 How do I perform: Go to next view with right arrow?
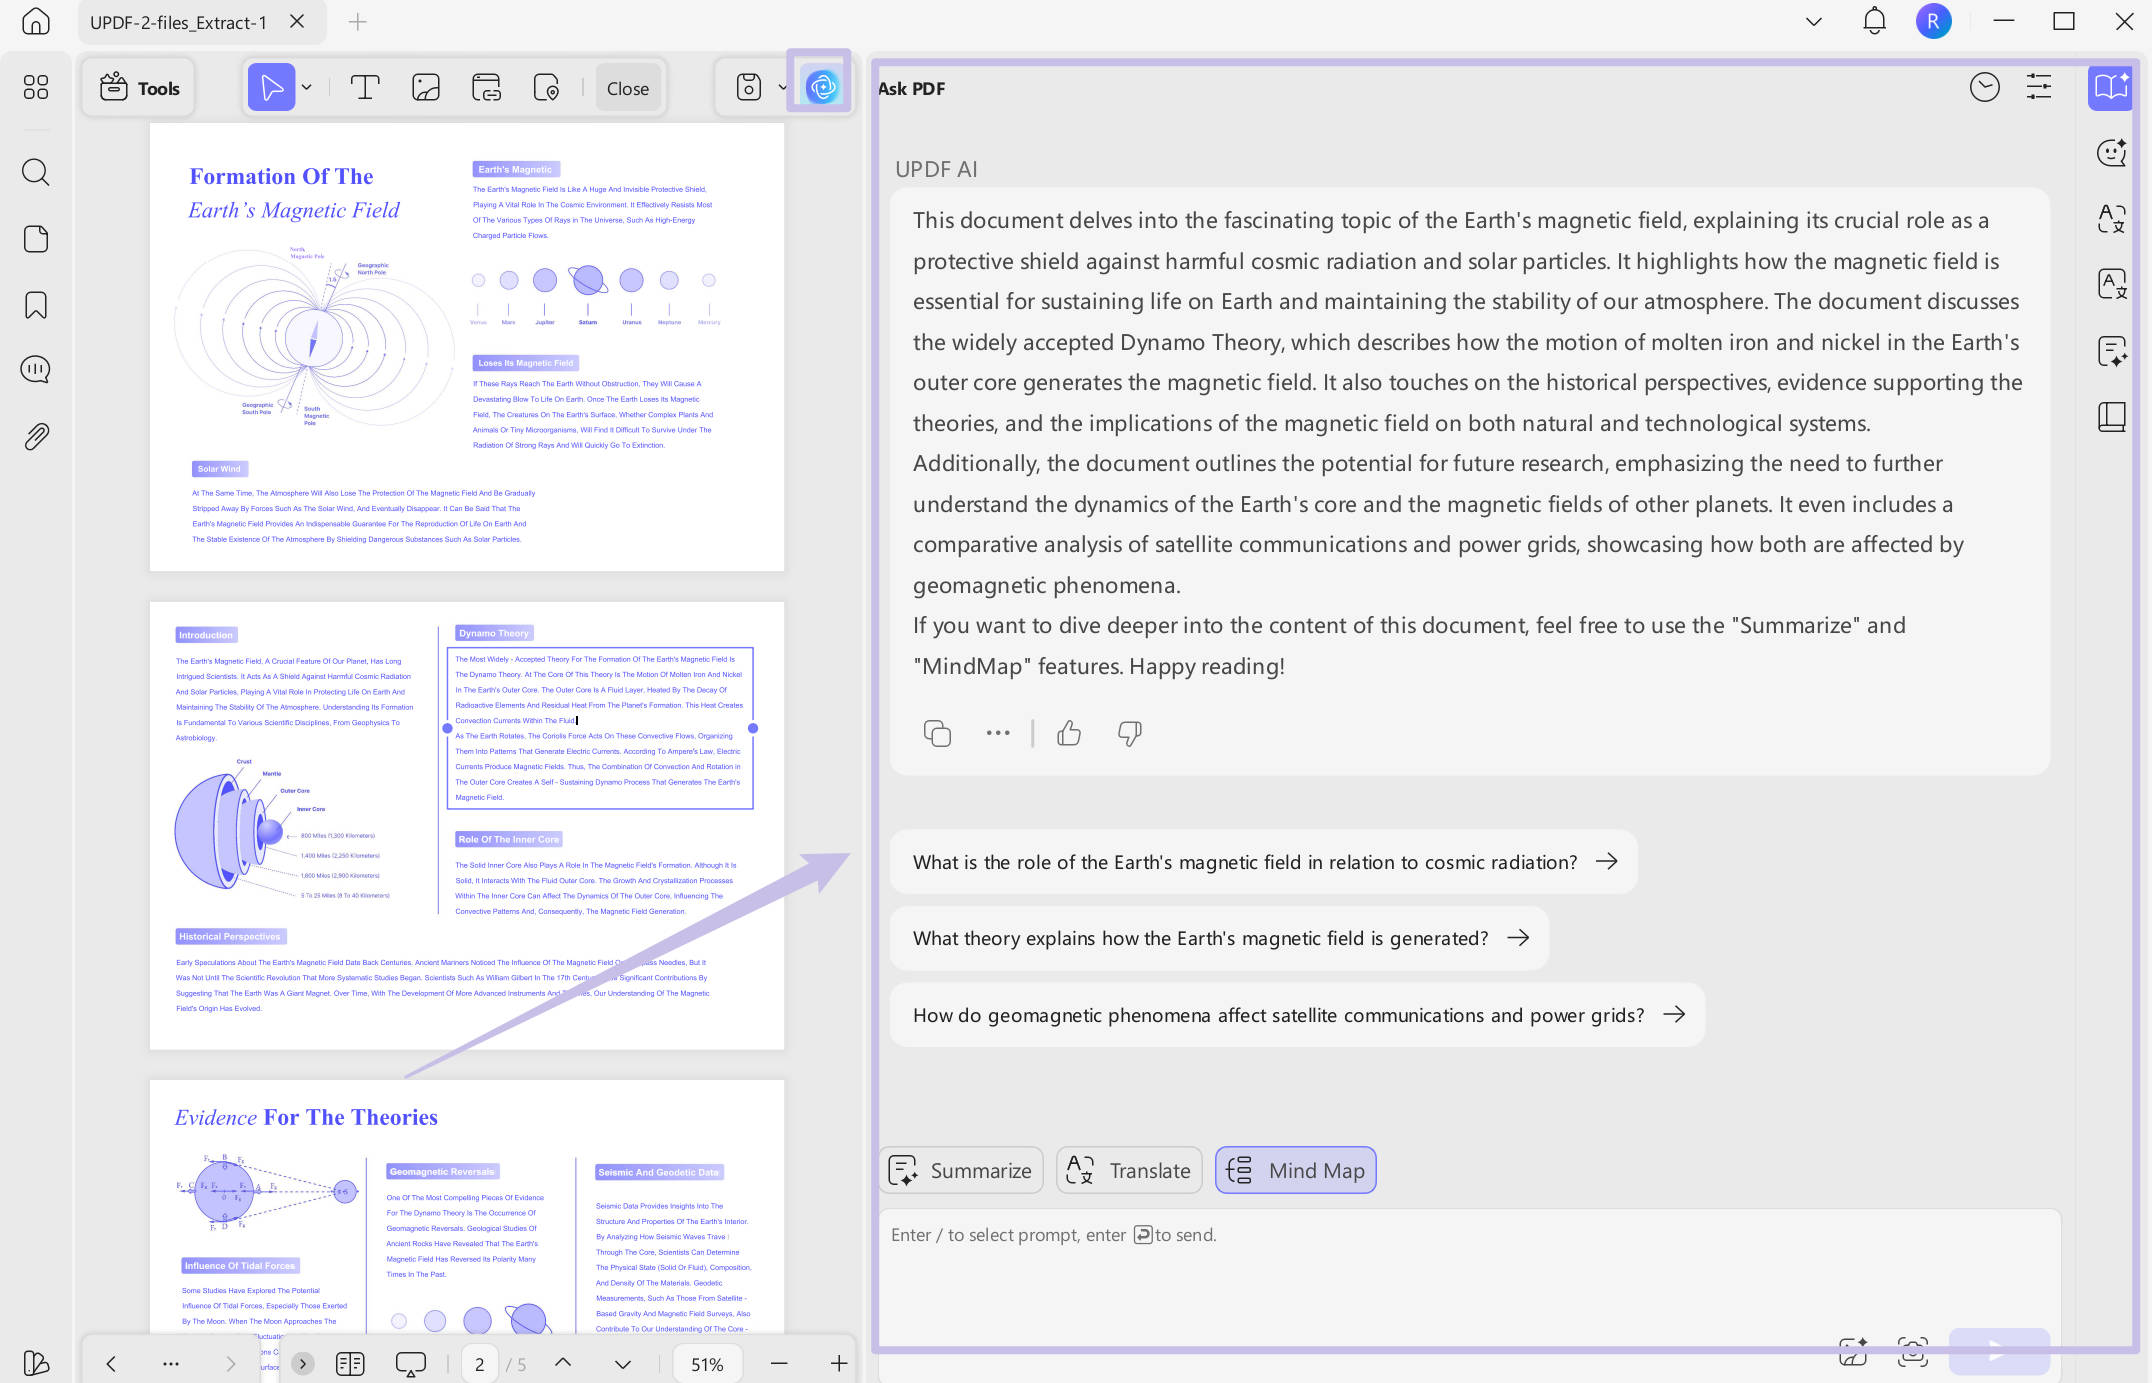pos(230,1364)
